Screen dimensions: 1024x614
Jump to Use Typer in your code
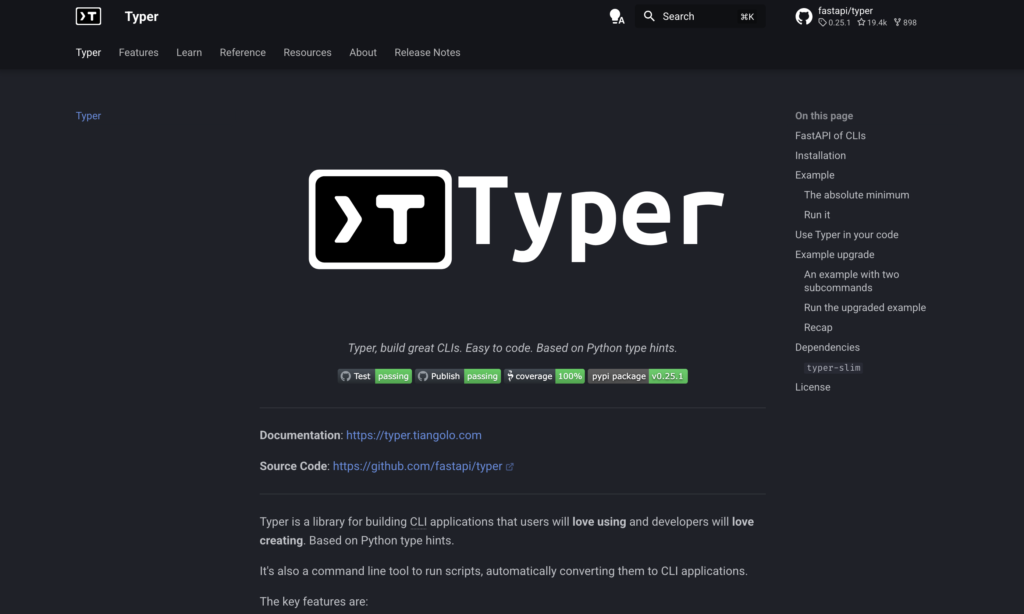(x=846, y=234)
